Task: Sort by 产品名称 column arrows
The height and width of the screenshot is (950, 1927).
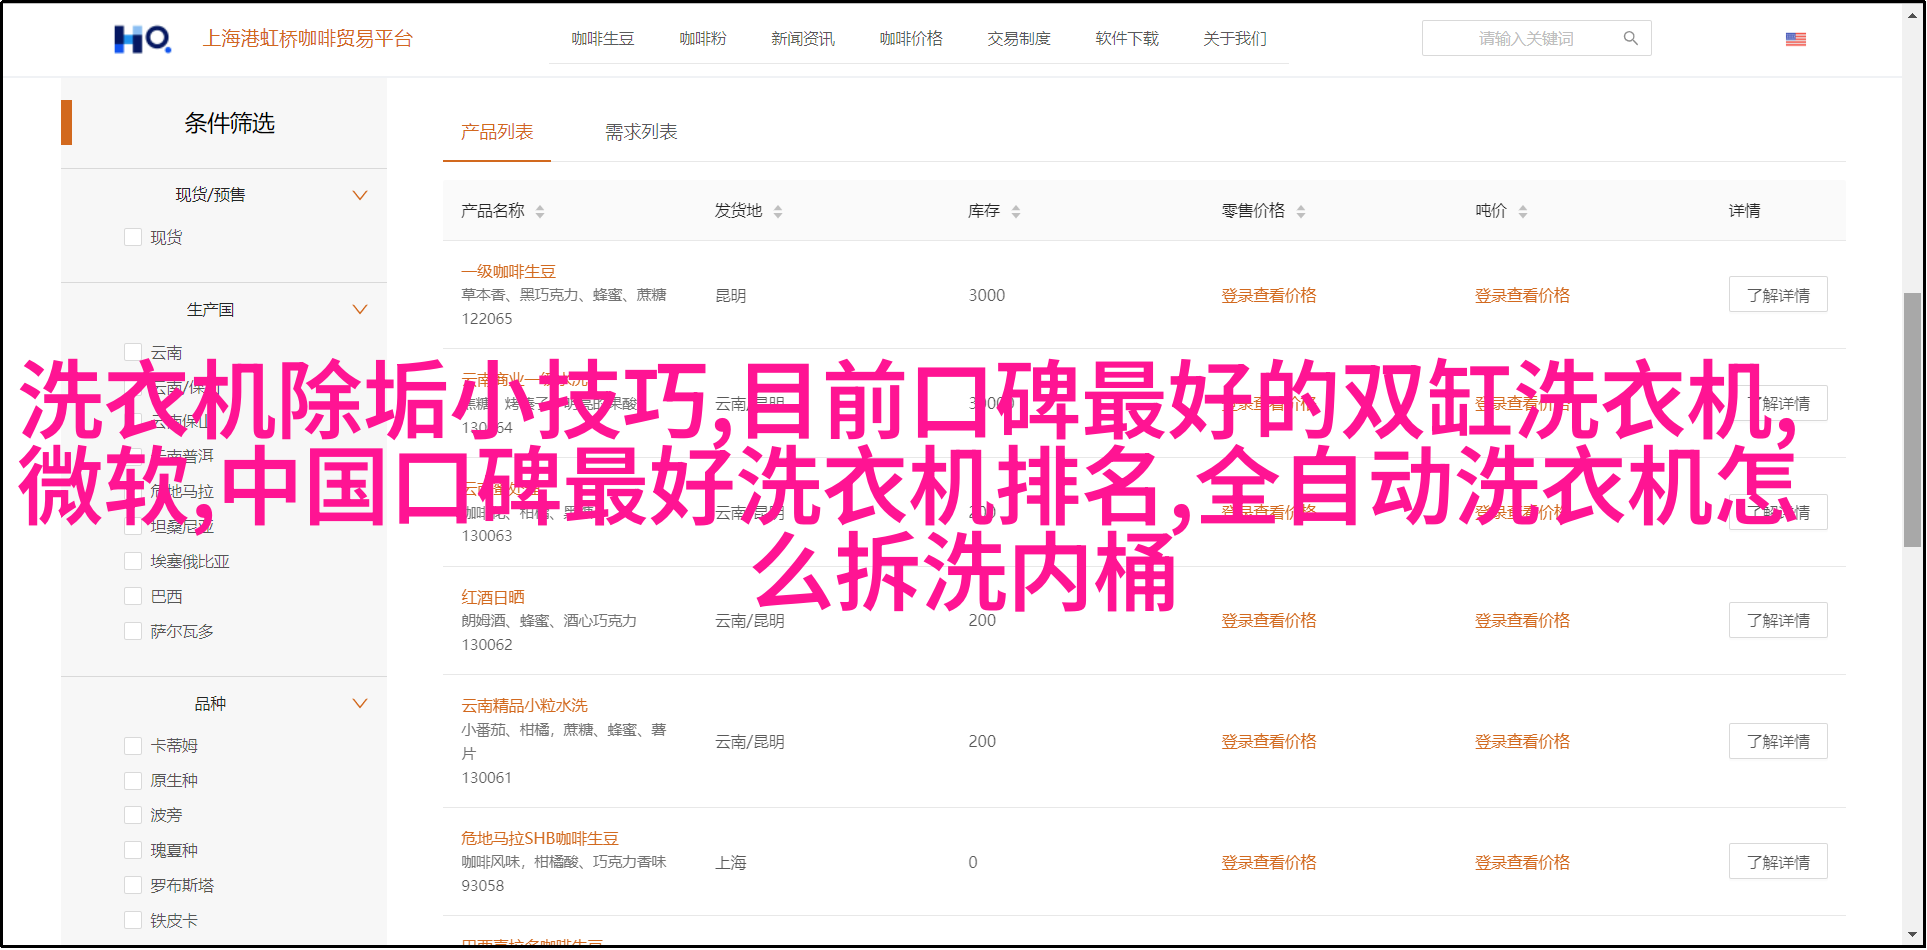Action: (540, 212)
